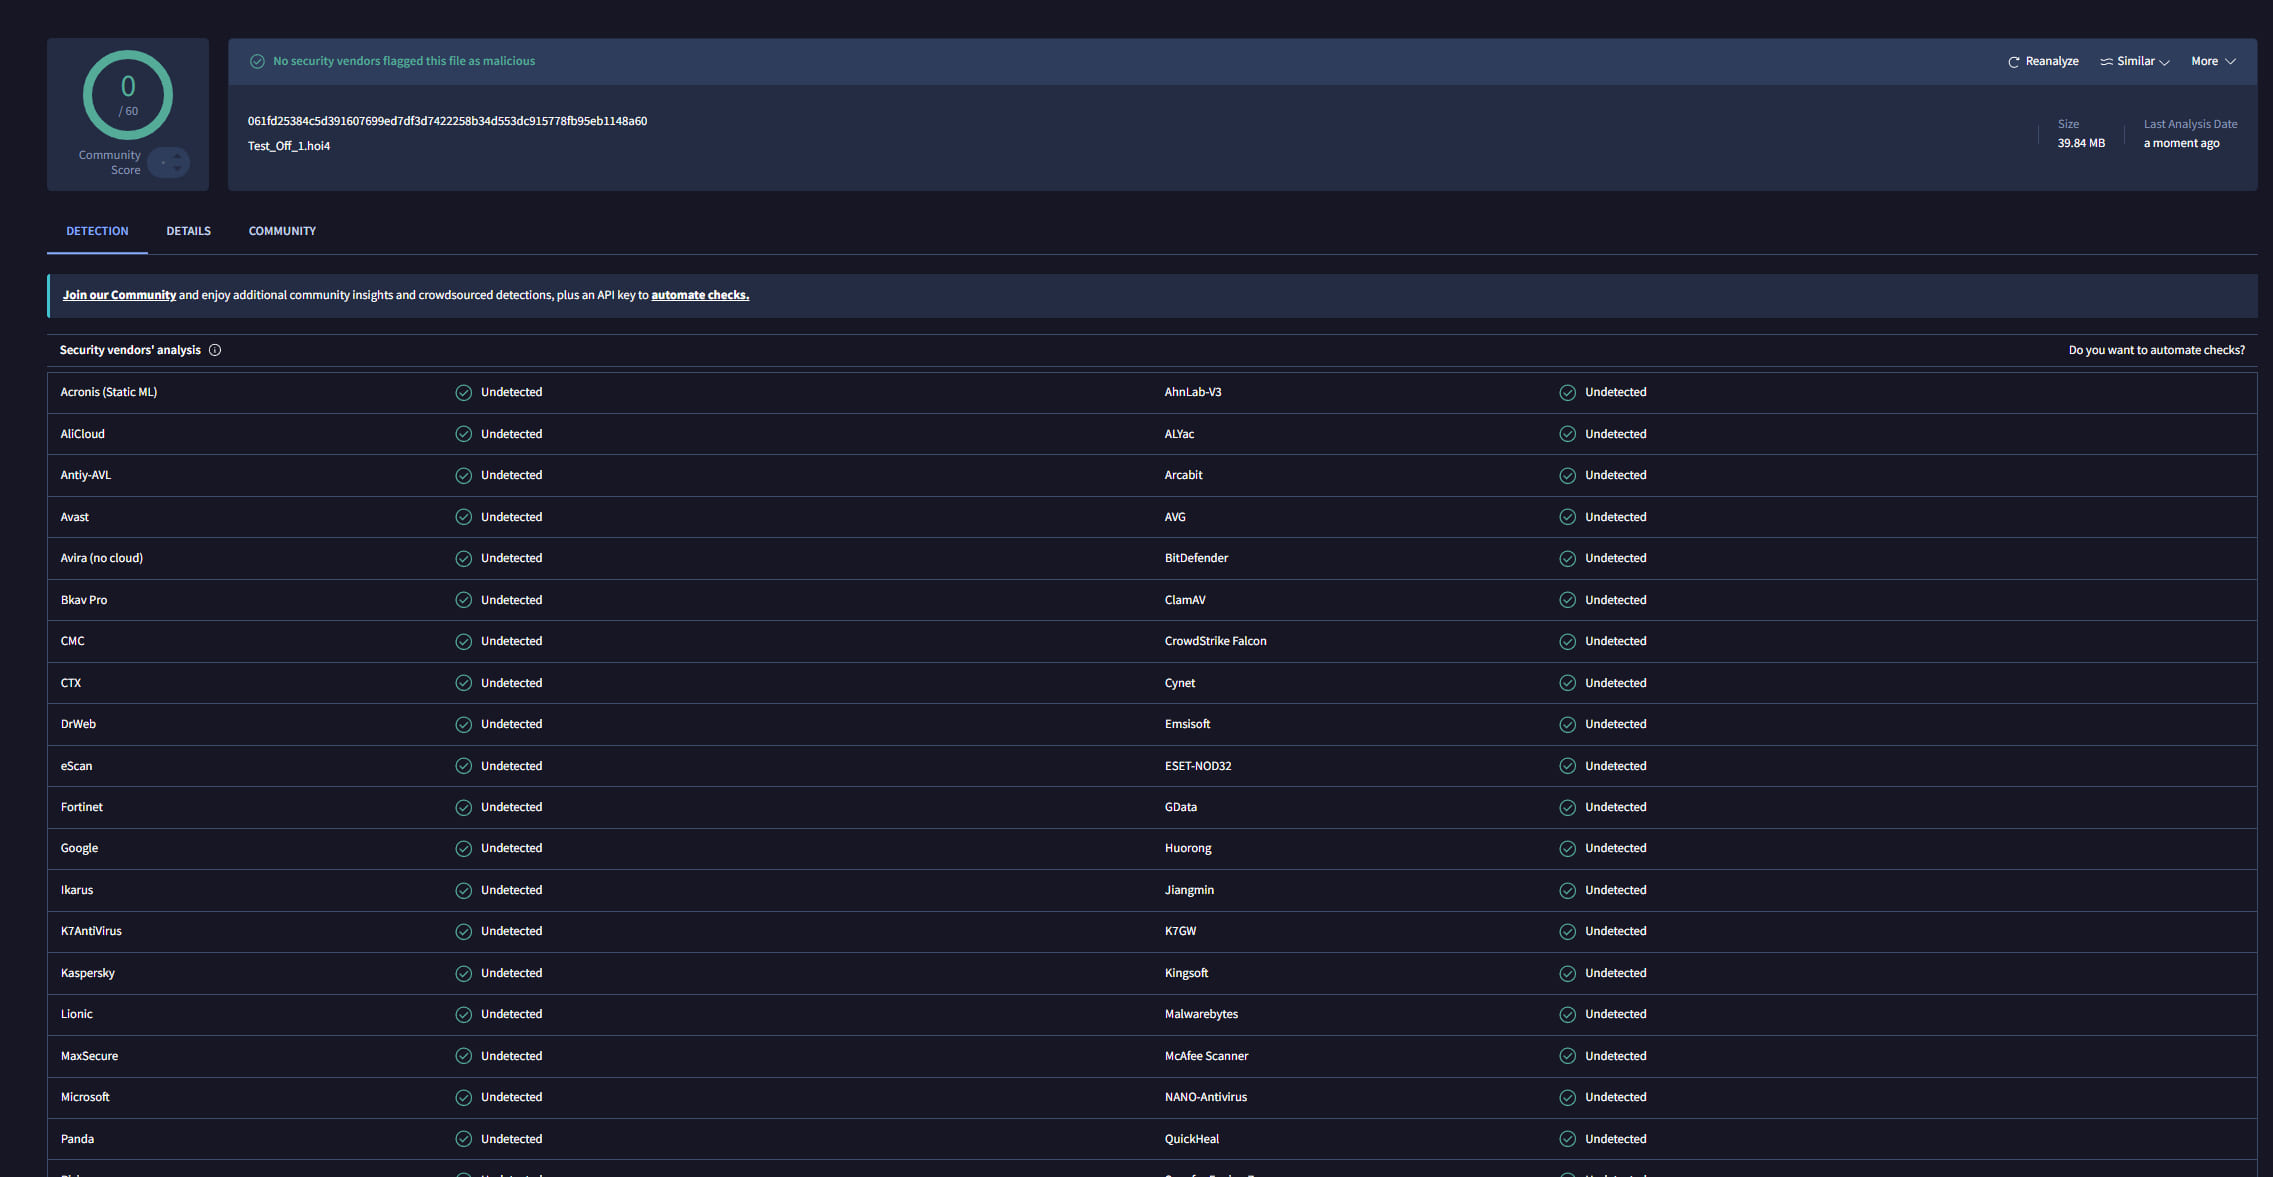Click the check icon in AhnLab-V3 row
Screen dimensions: 2273x1177
pos(1567,392)
